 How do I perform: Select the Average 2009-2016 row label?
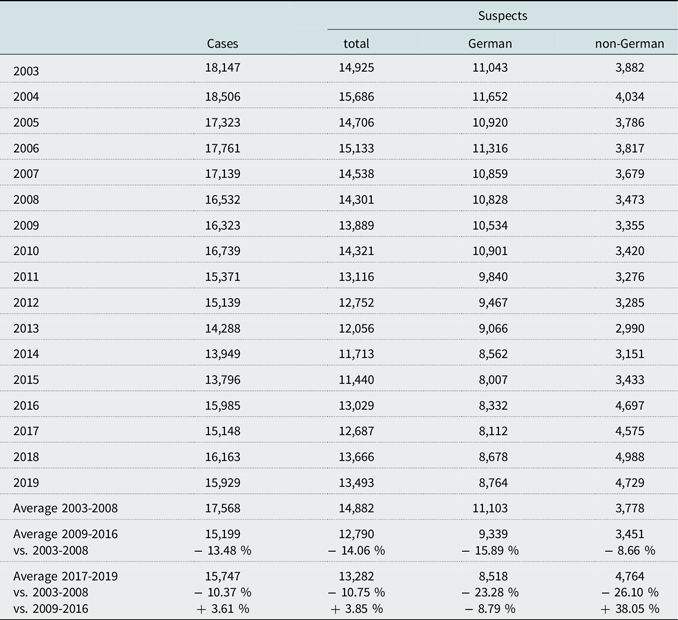pos(65,534)
